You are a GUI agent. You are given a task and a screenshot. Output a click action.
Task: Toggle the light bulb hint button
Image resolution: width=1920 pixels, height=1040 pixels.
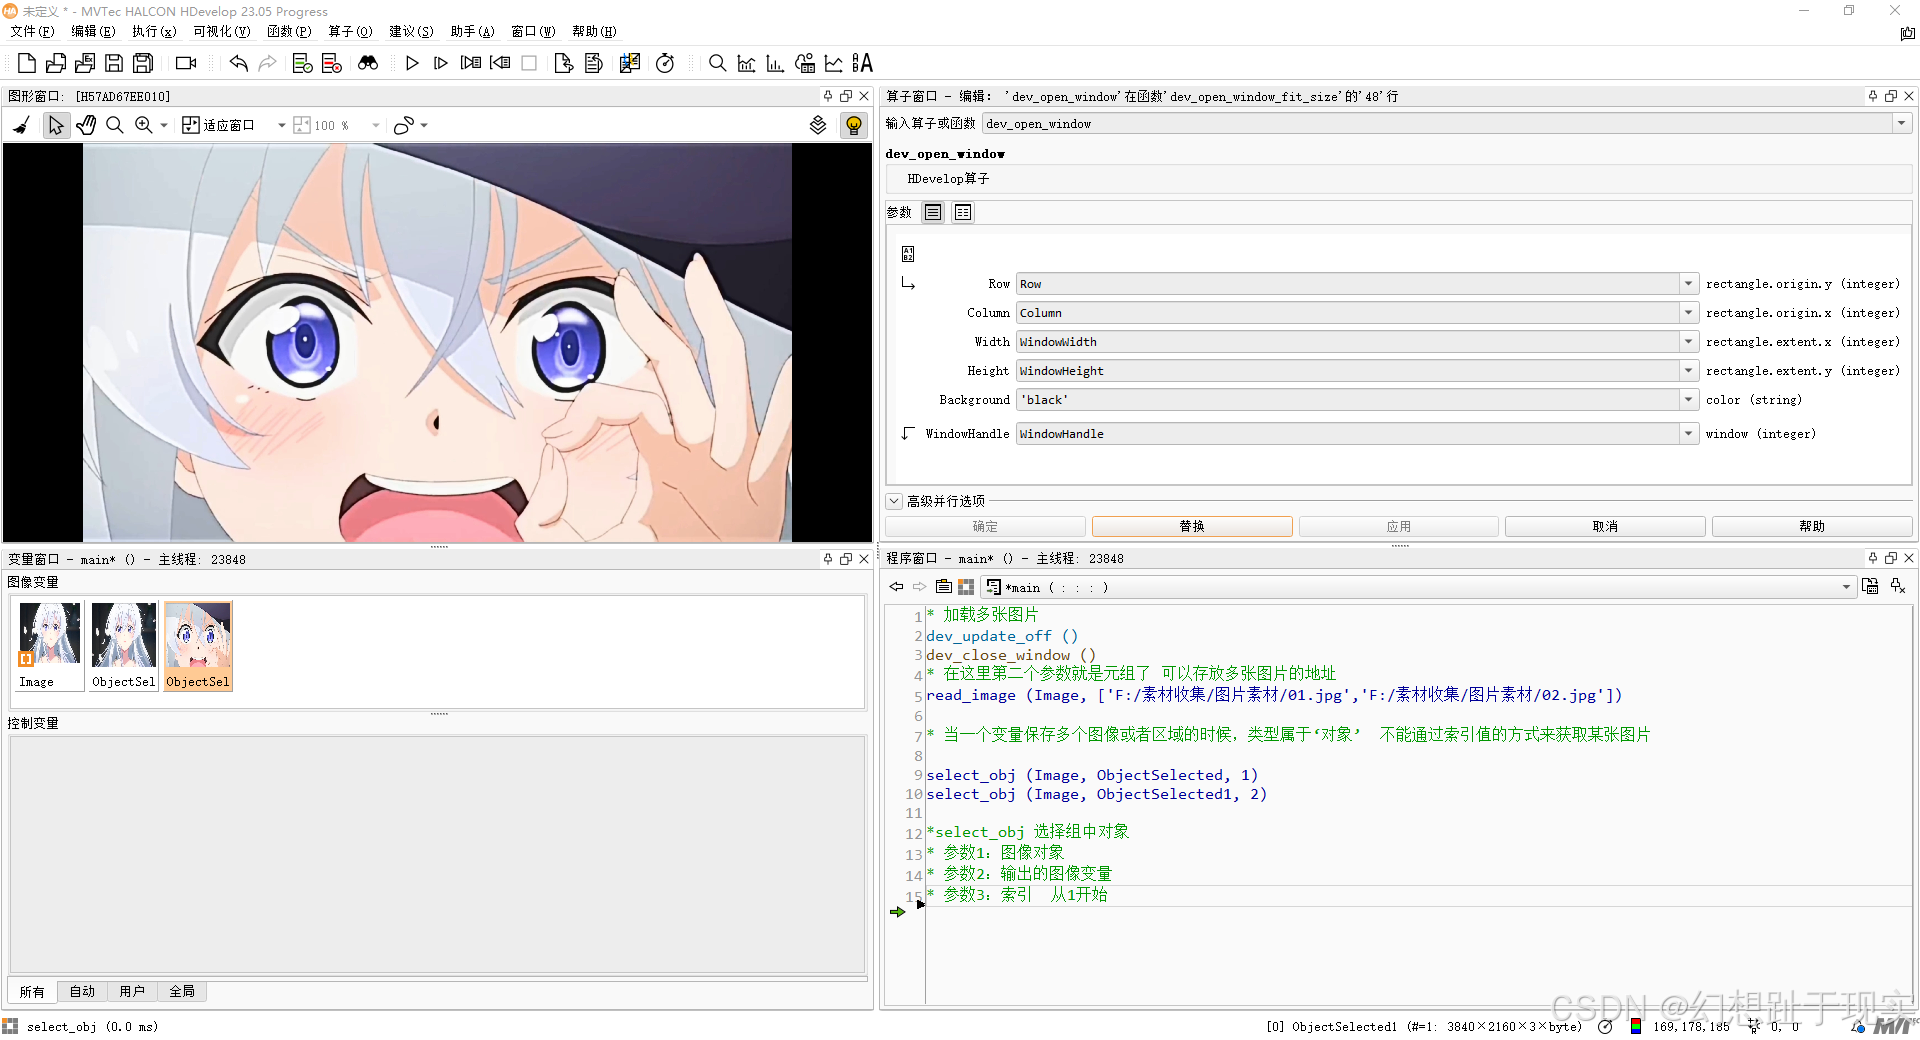(x=854, y=125)
